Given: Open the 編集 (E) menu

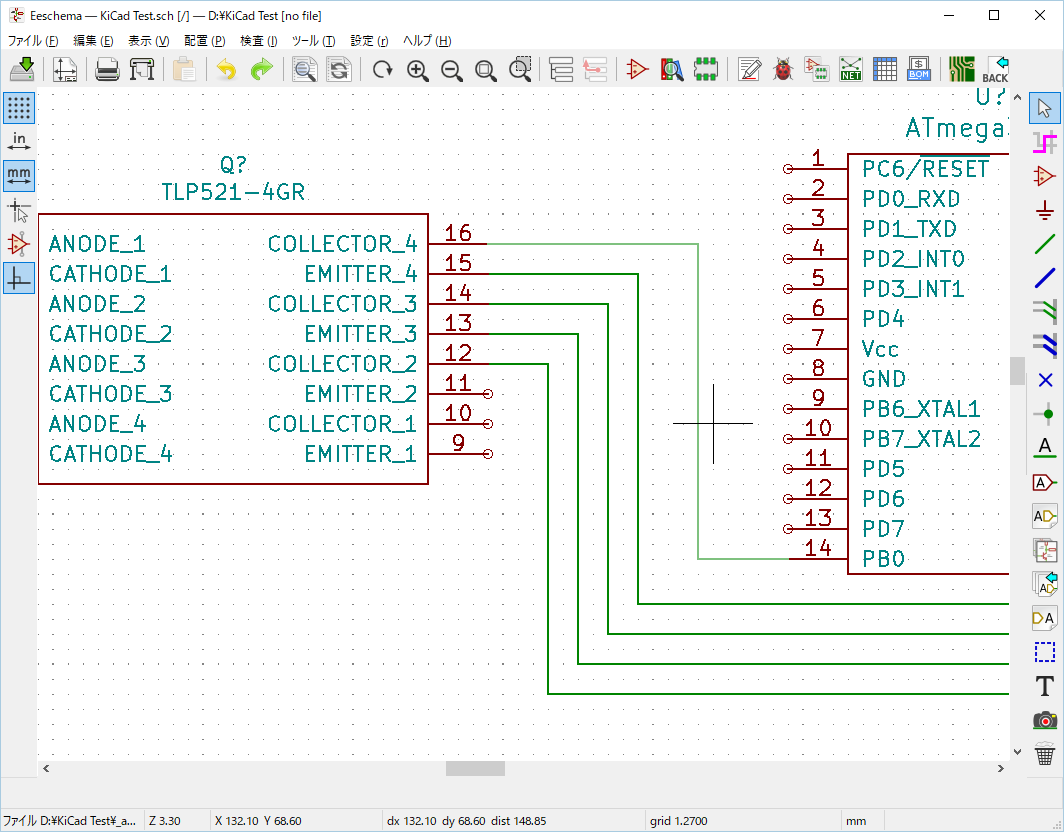Looking at the screenshot, I should pos(93,41).
